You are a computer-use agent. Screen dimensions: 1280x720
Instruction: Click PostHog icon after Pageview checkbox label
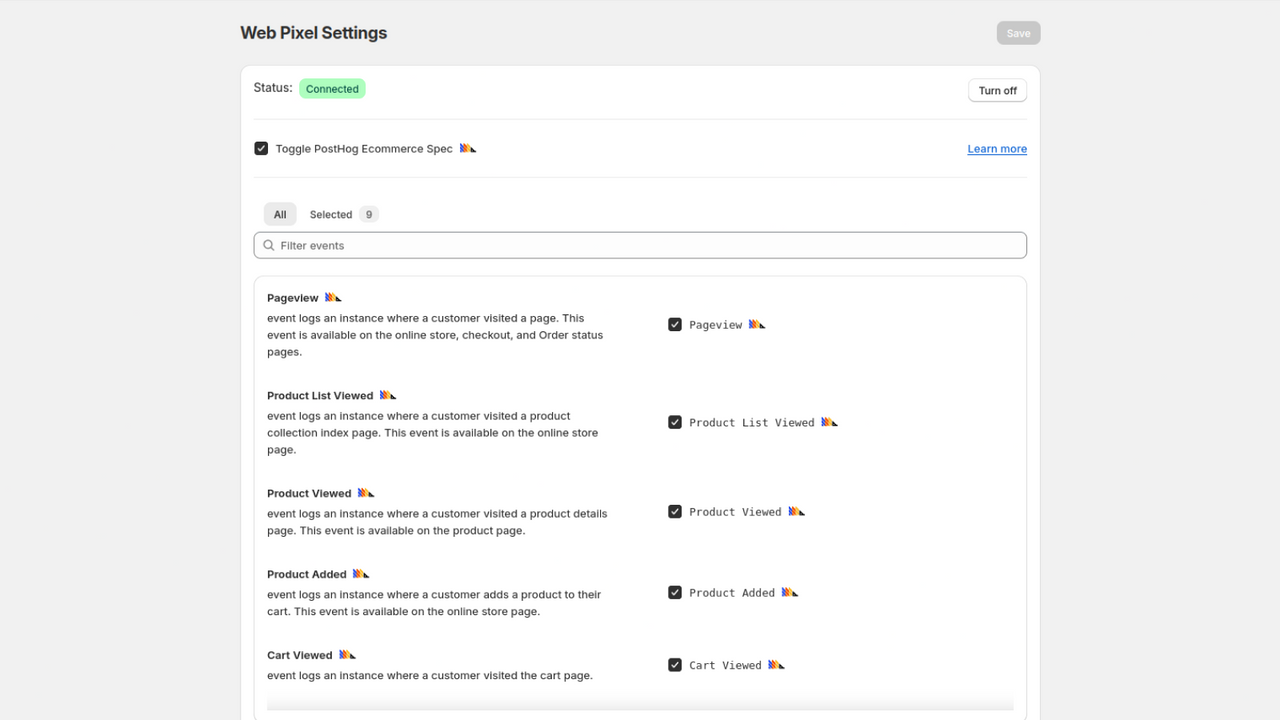[757, 324]
